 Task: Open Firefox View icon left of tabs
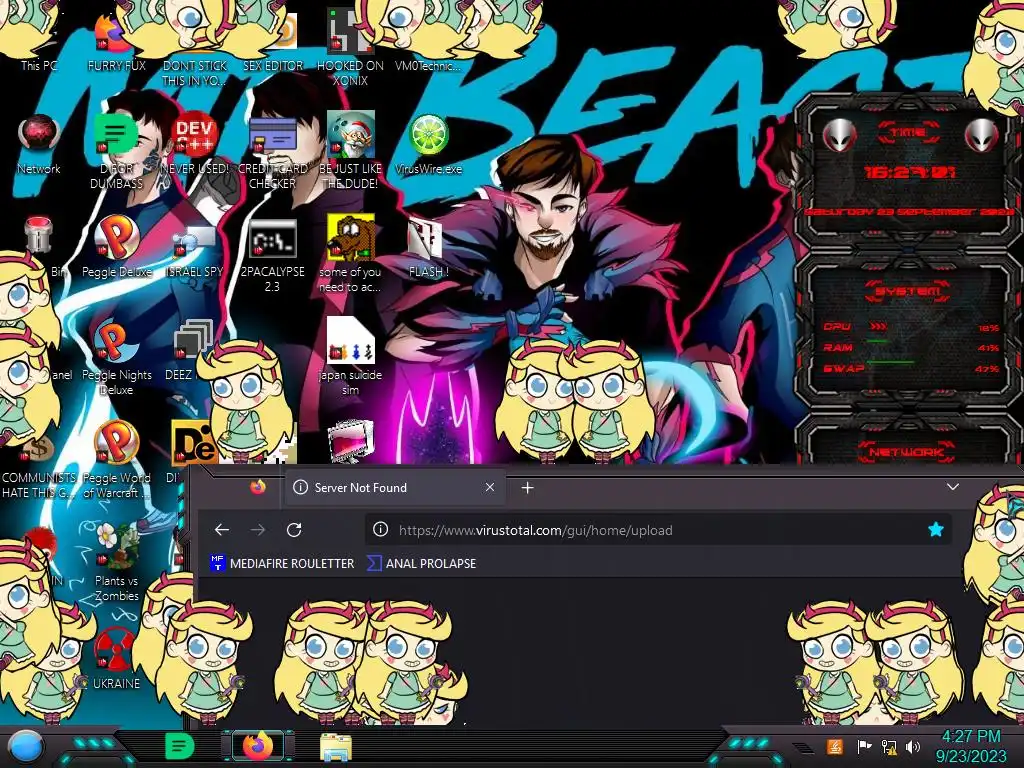pos(258,487)
